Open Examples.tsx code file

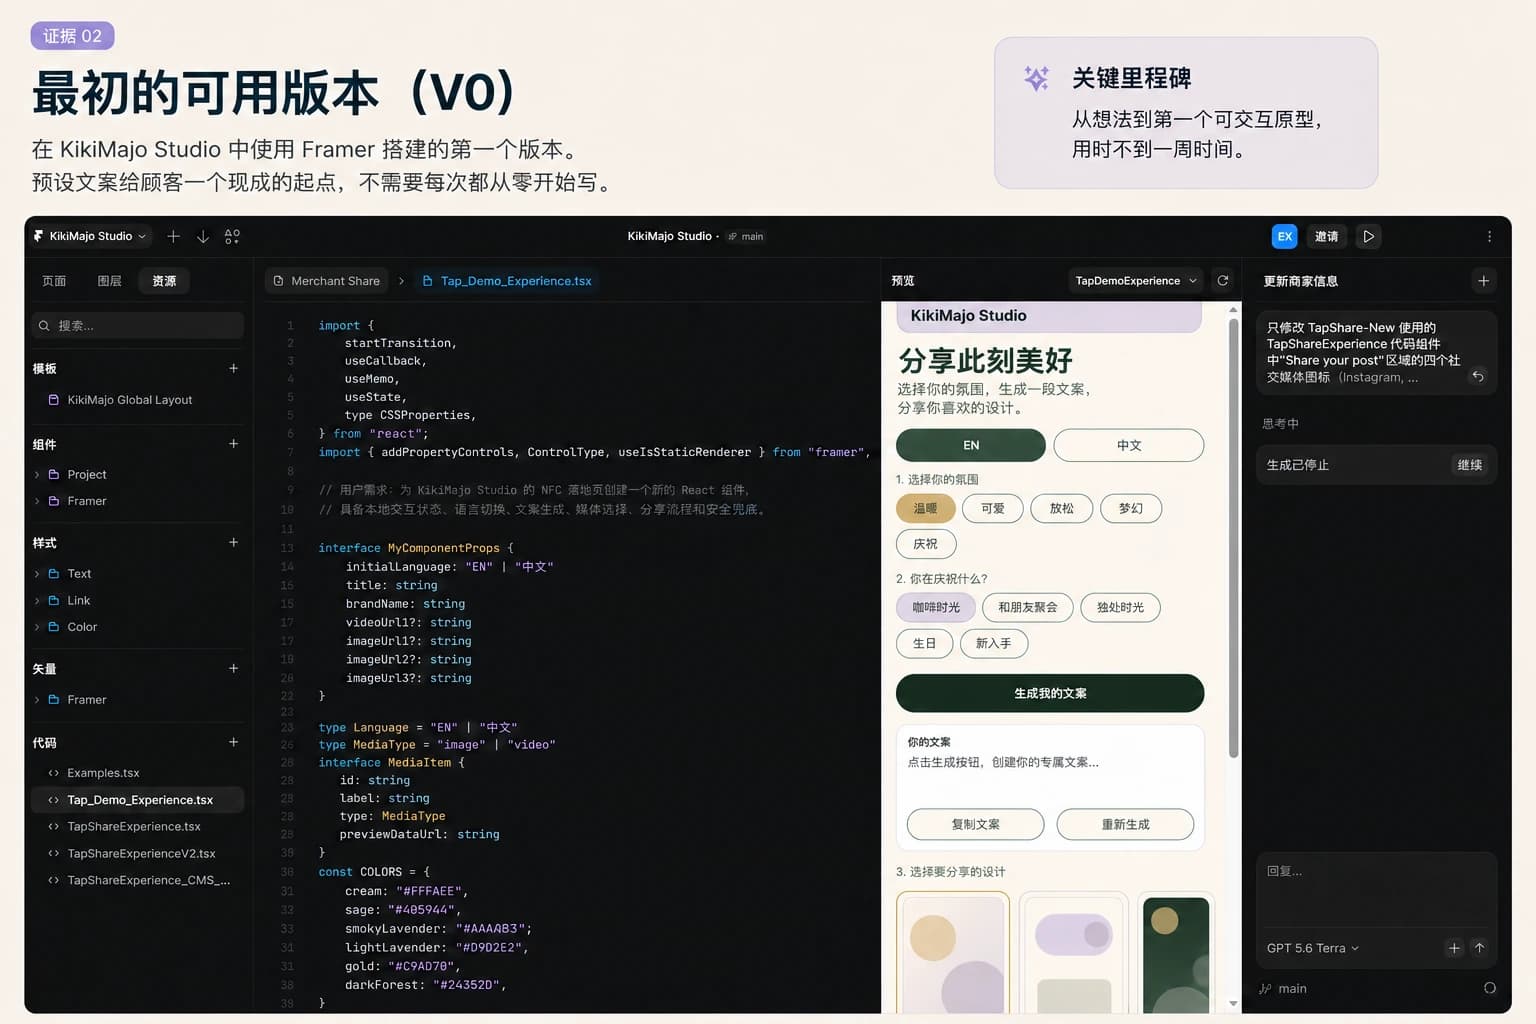(x=103, y=773)
